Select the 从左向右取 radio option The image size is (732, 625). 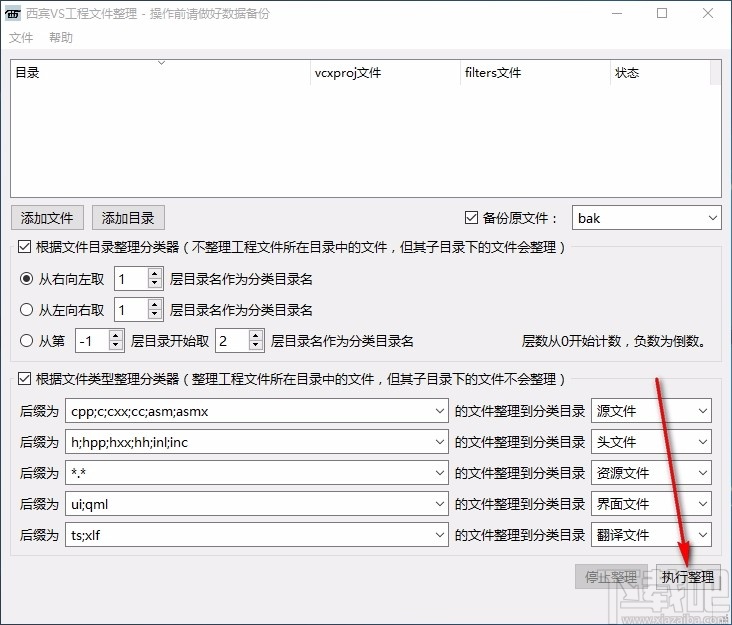click(x=27, y=310)
